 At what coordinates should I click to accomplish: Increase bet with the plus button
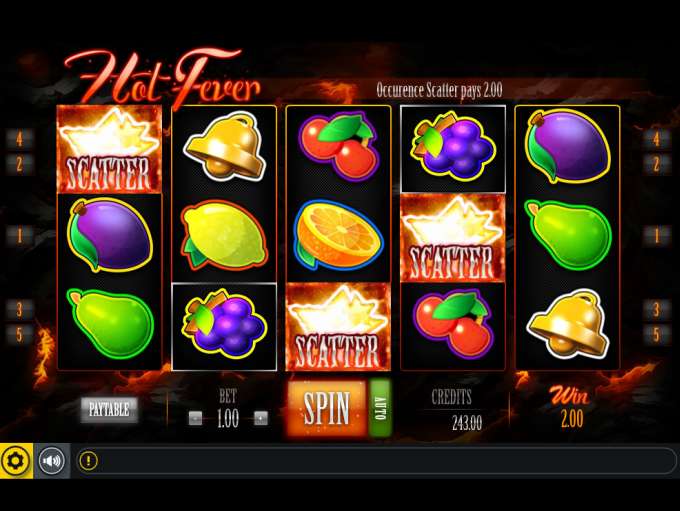[x=261, y=419]
